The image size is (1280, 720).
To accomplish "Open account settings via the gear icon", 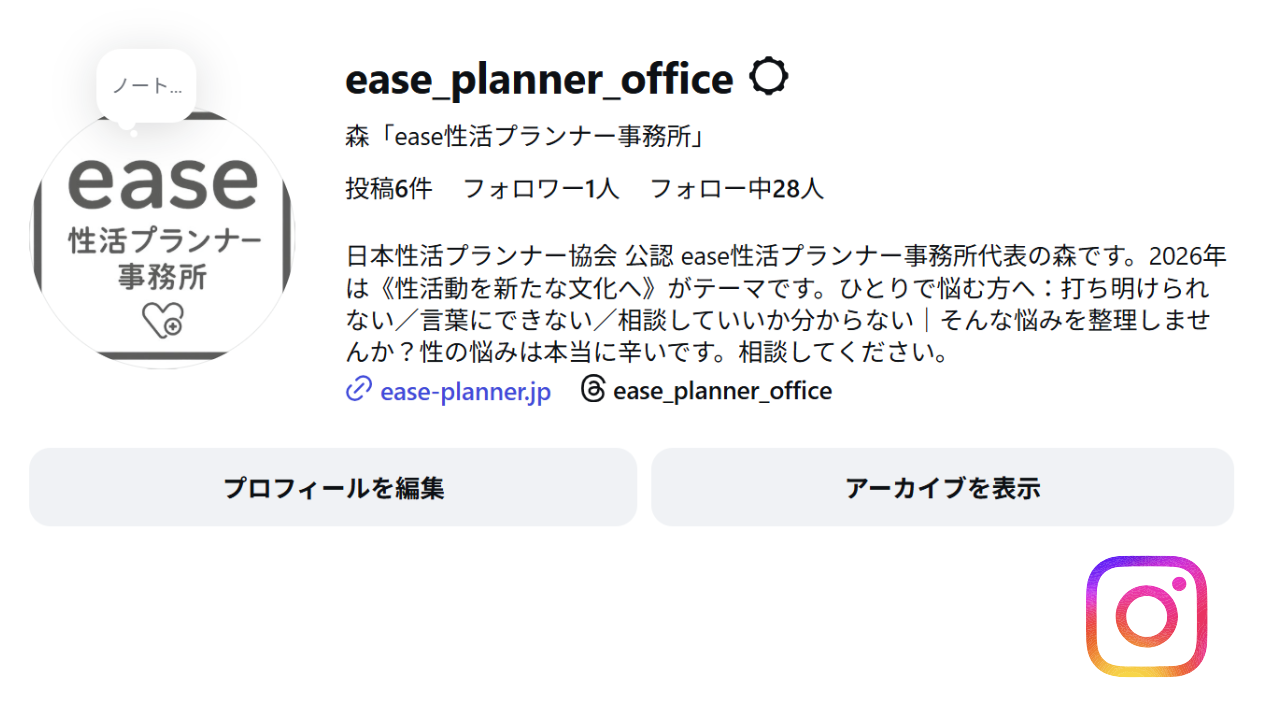I will pyautogui.click(x=768, y=76).
